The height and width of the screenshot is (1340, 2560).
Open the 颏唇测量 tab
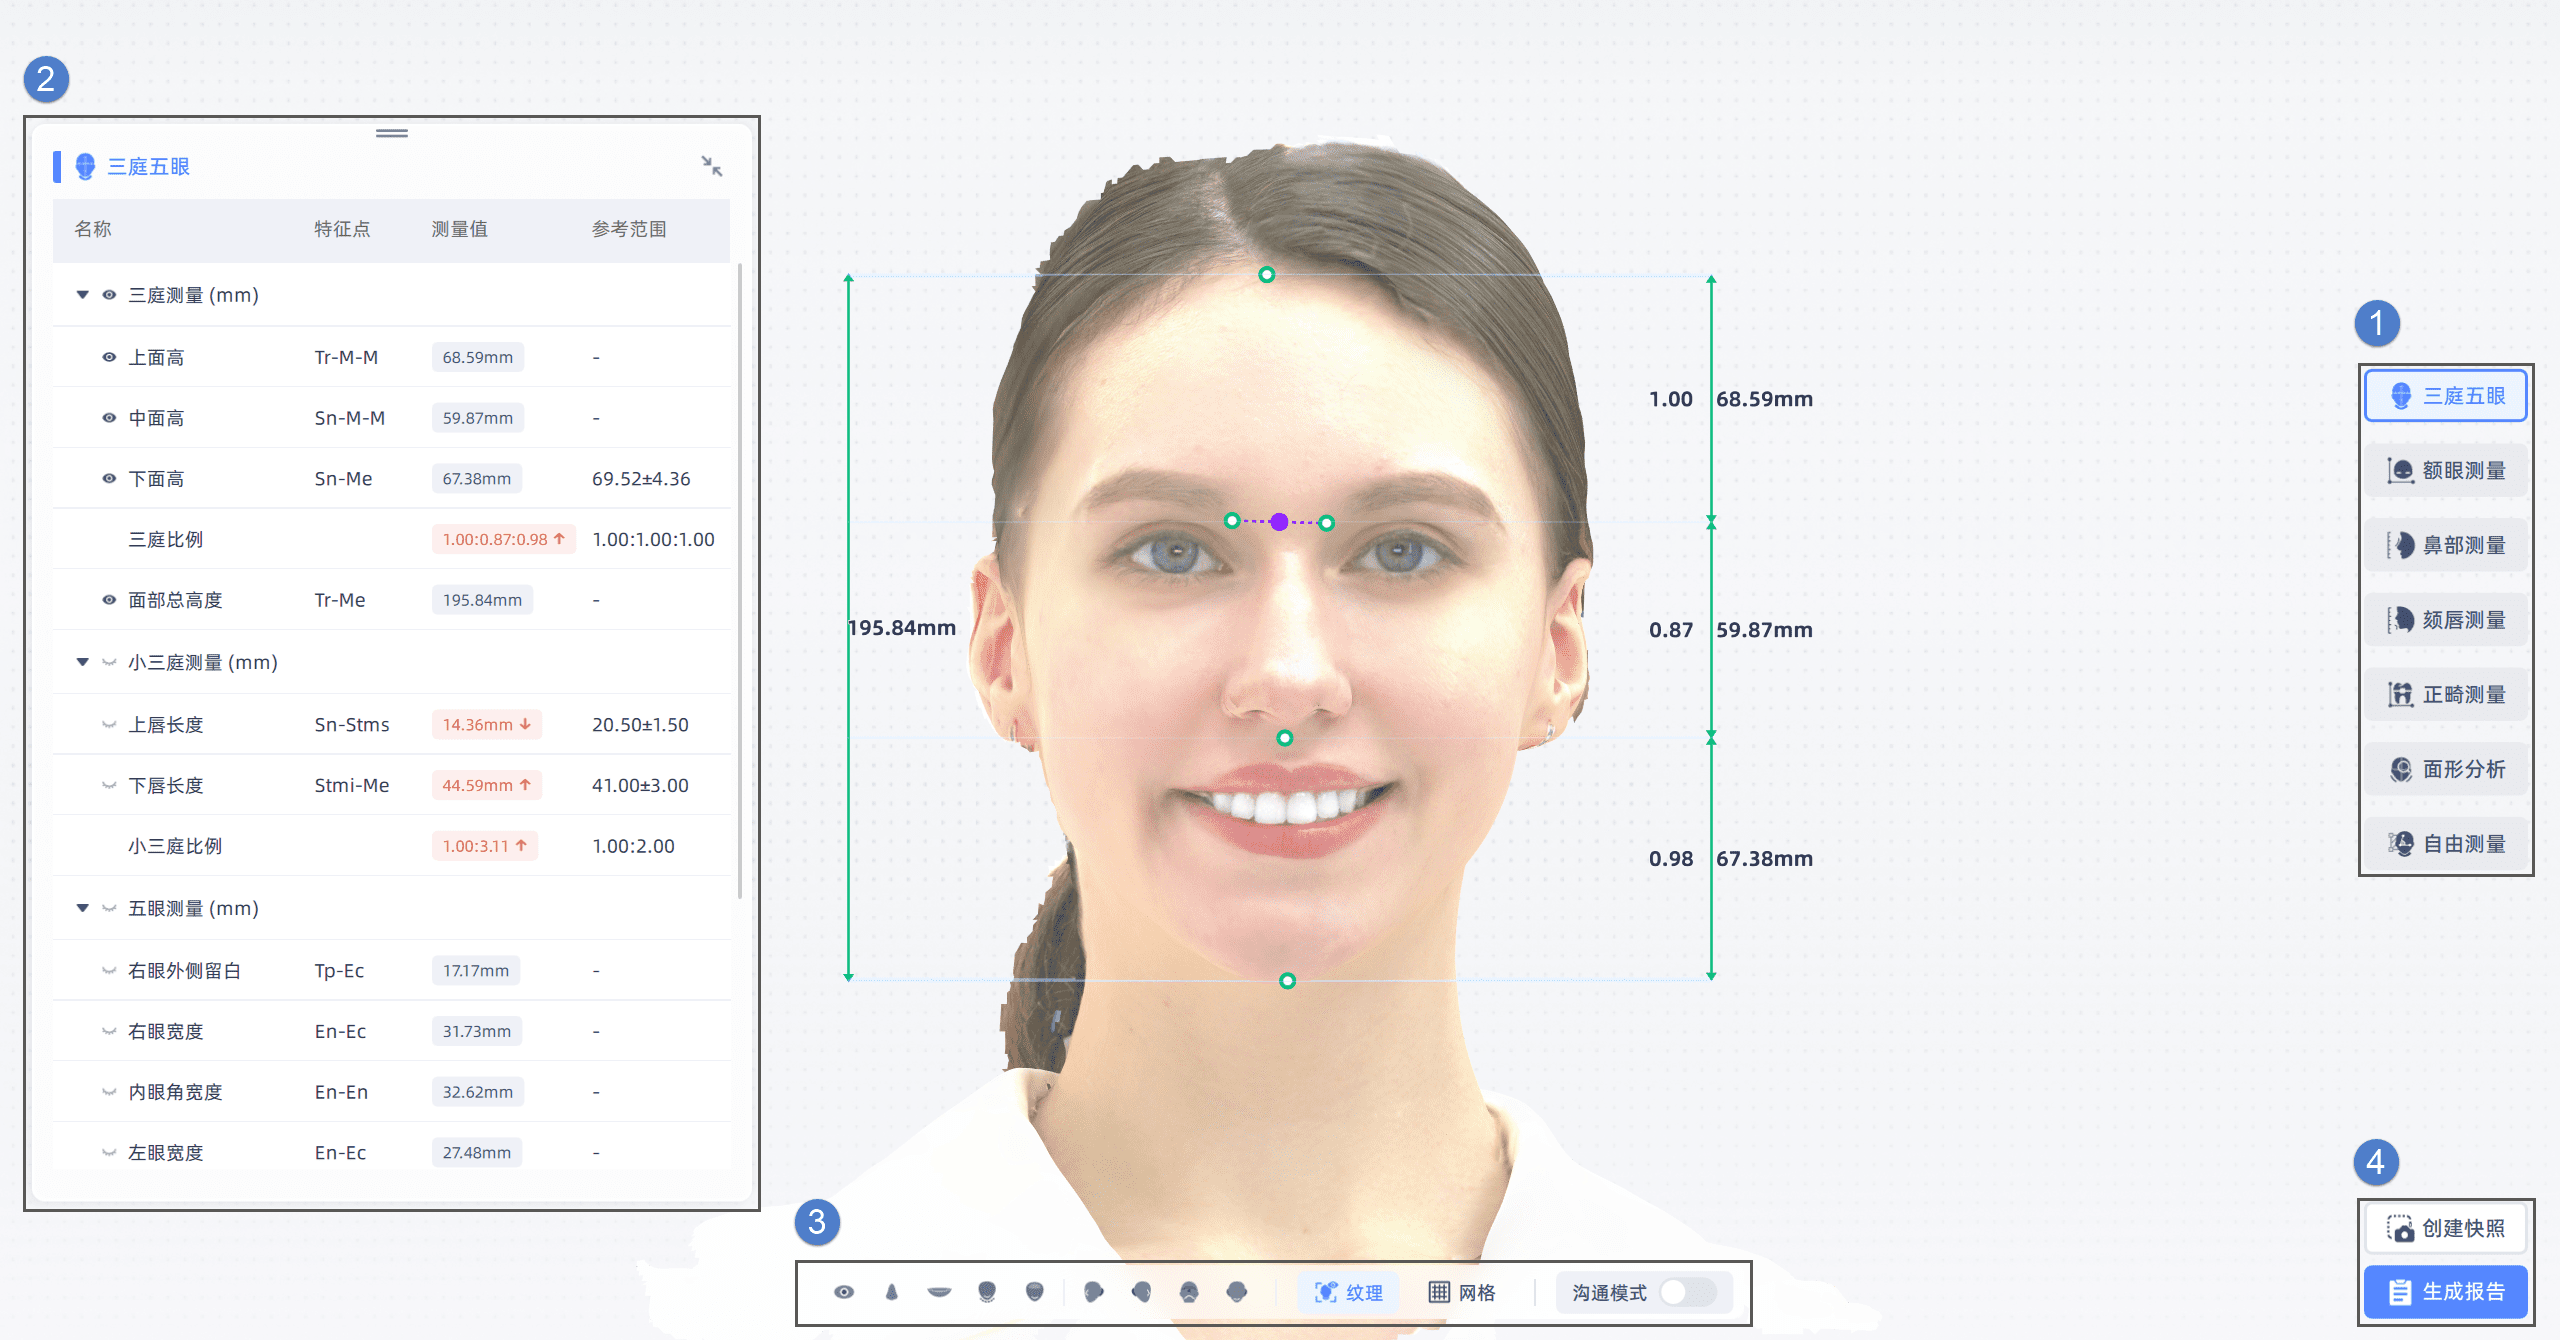coord(2445,620)
